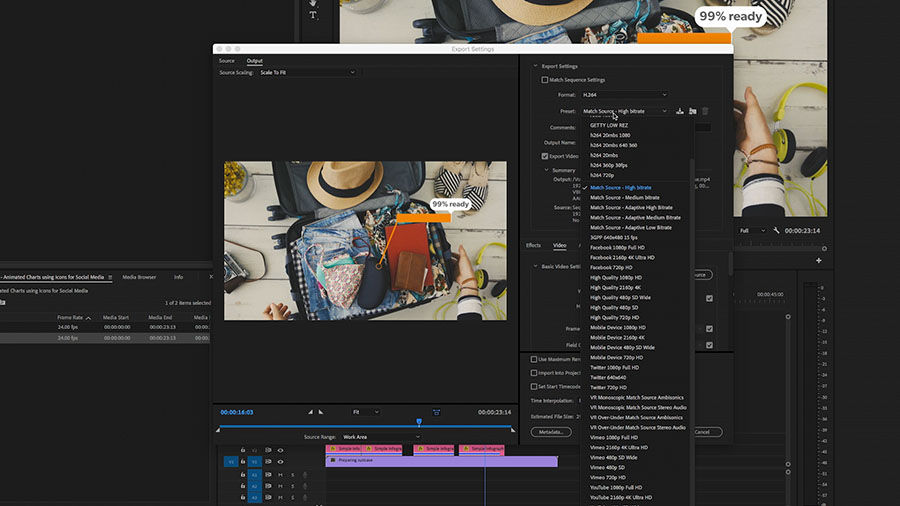
Task: Uncheck the Export Video checkbox
Action: 545,156
